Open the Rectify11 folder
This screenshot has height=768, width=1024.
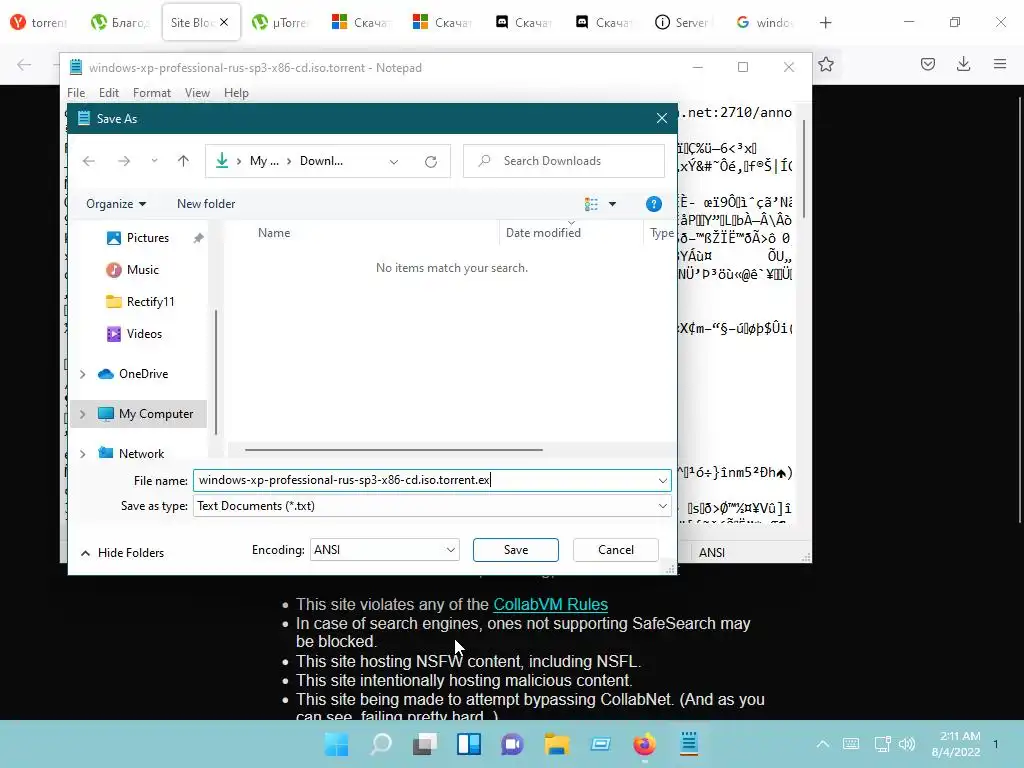[x=150, y=302]
